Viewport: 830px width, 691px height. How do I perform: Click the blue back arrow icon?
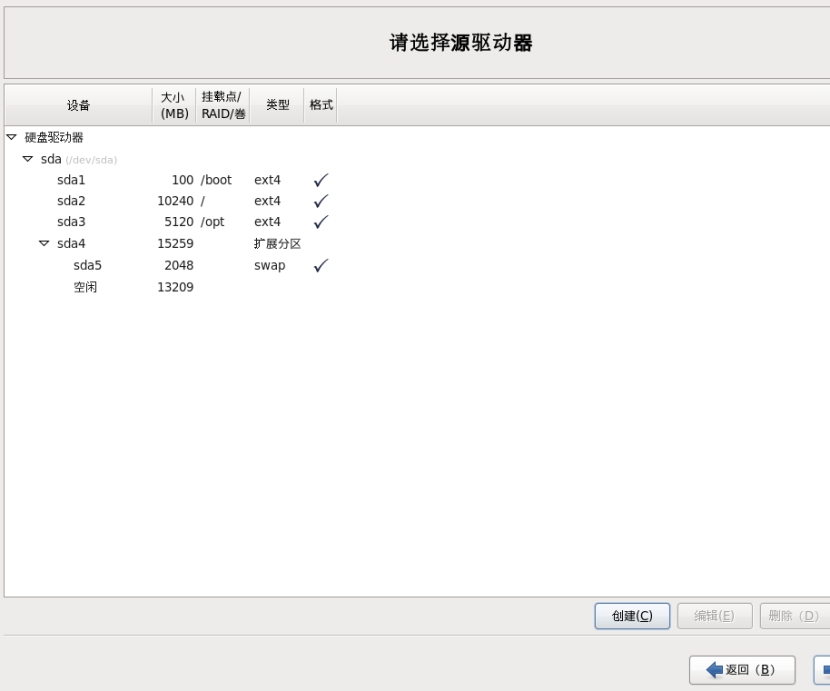[714, 670]
